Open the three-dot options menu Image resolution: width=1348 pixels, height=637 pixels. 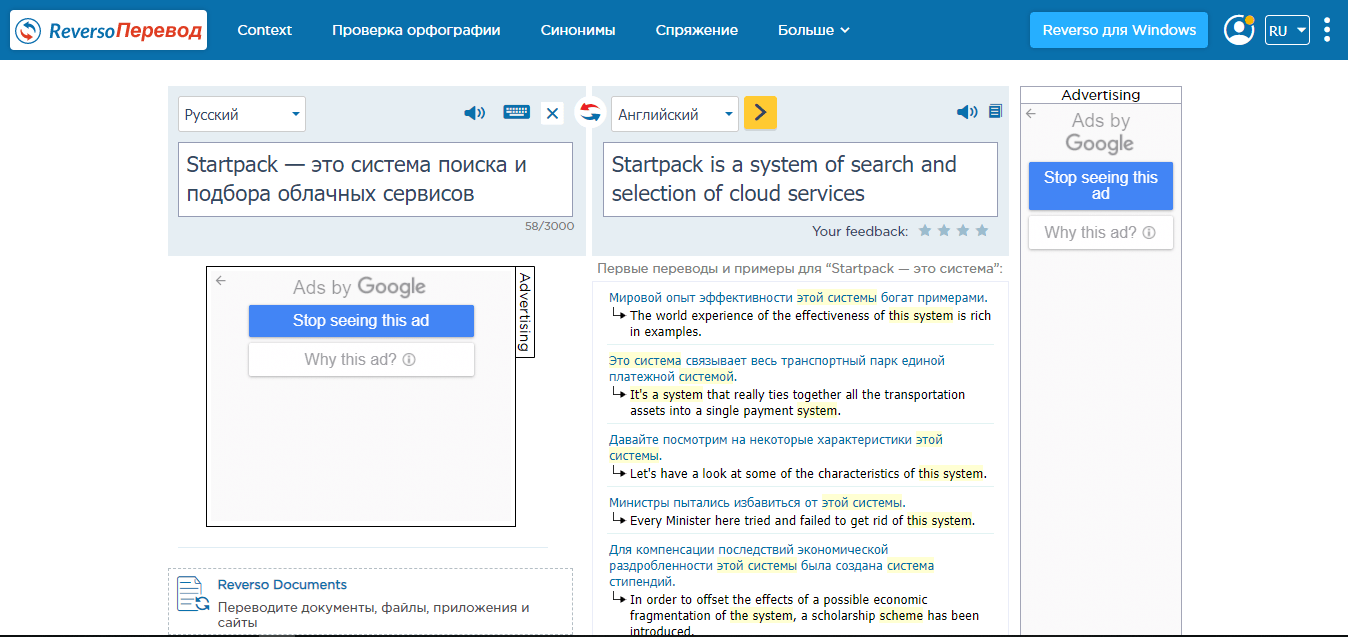(x=1327, y=30)
